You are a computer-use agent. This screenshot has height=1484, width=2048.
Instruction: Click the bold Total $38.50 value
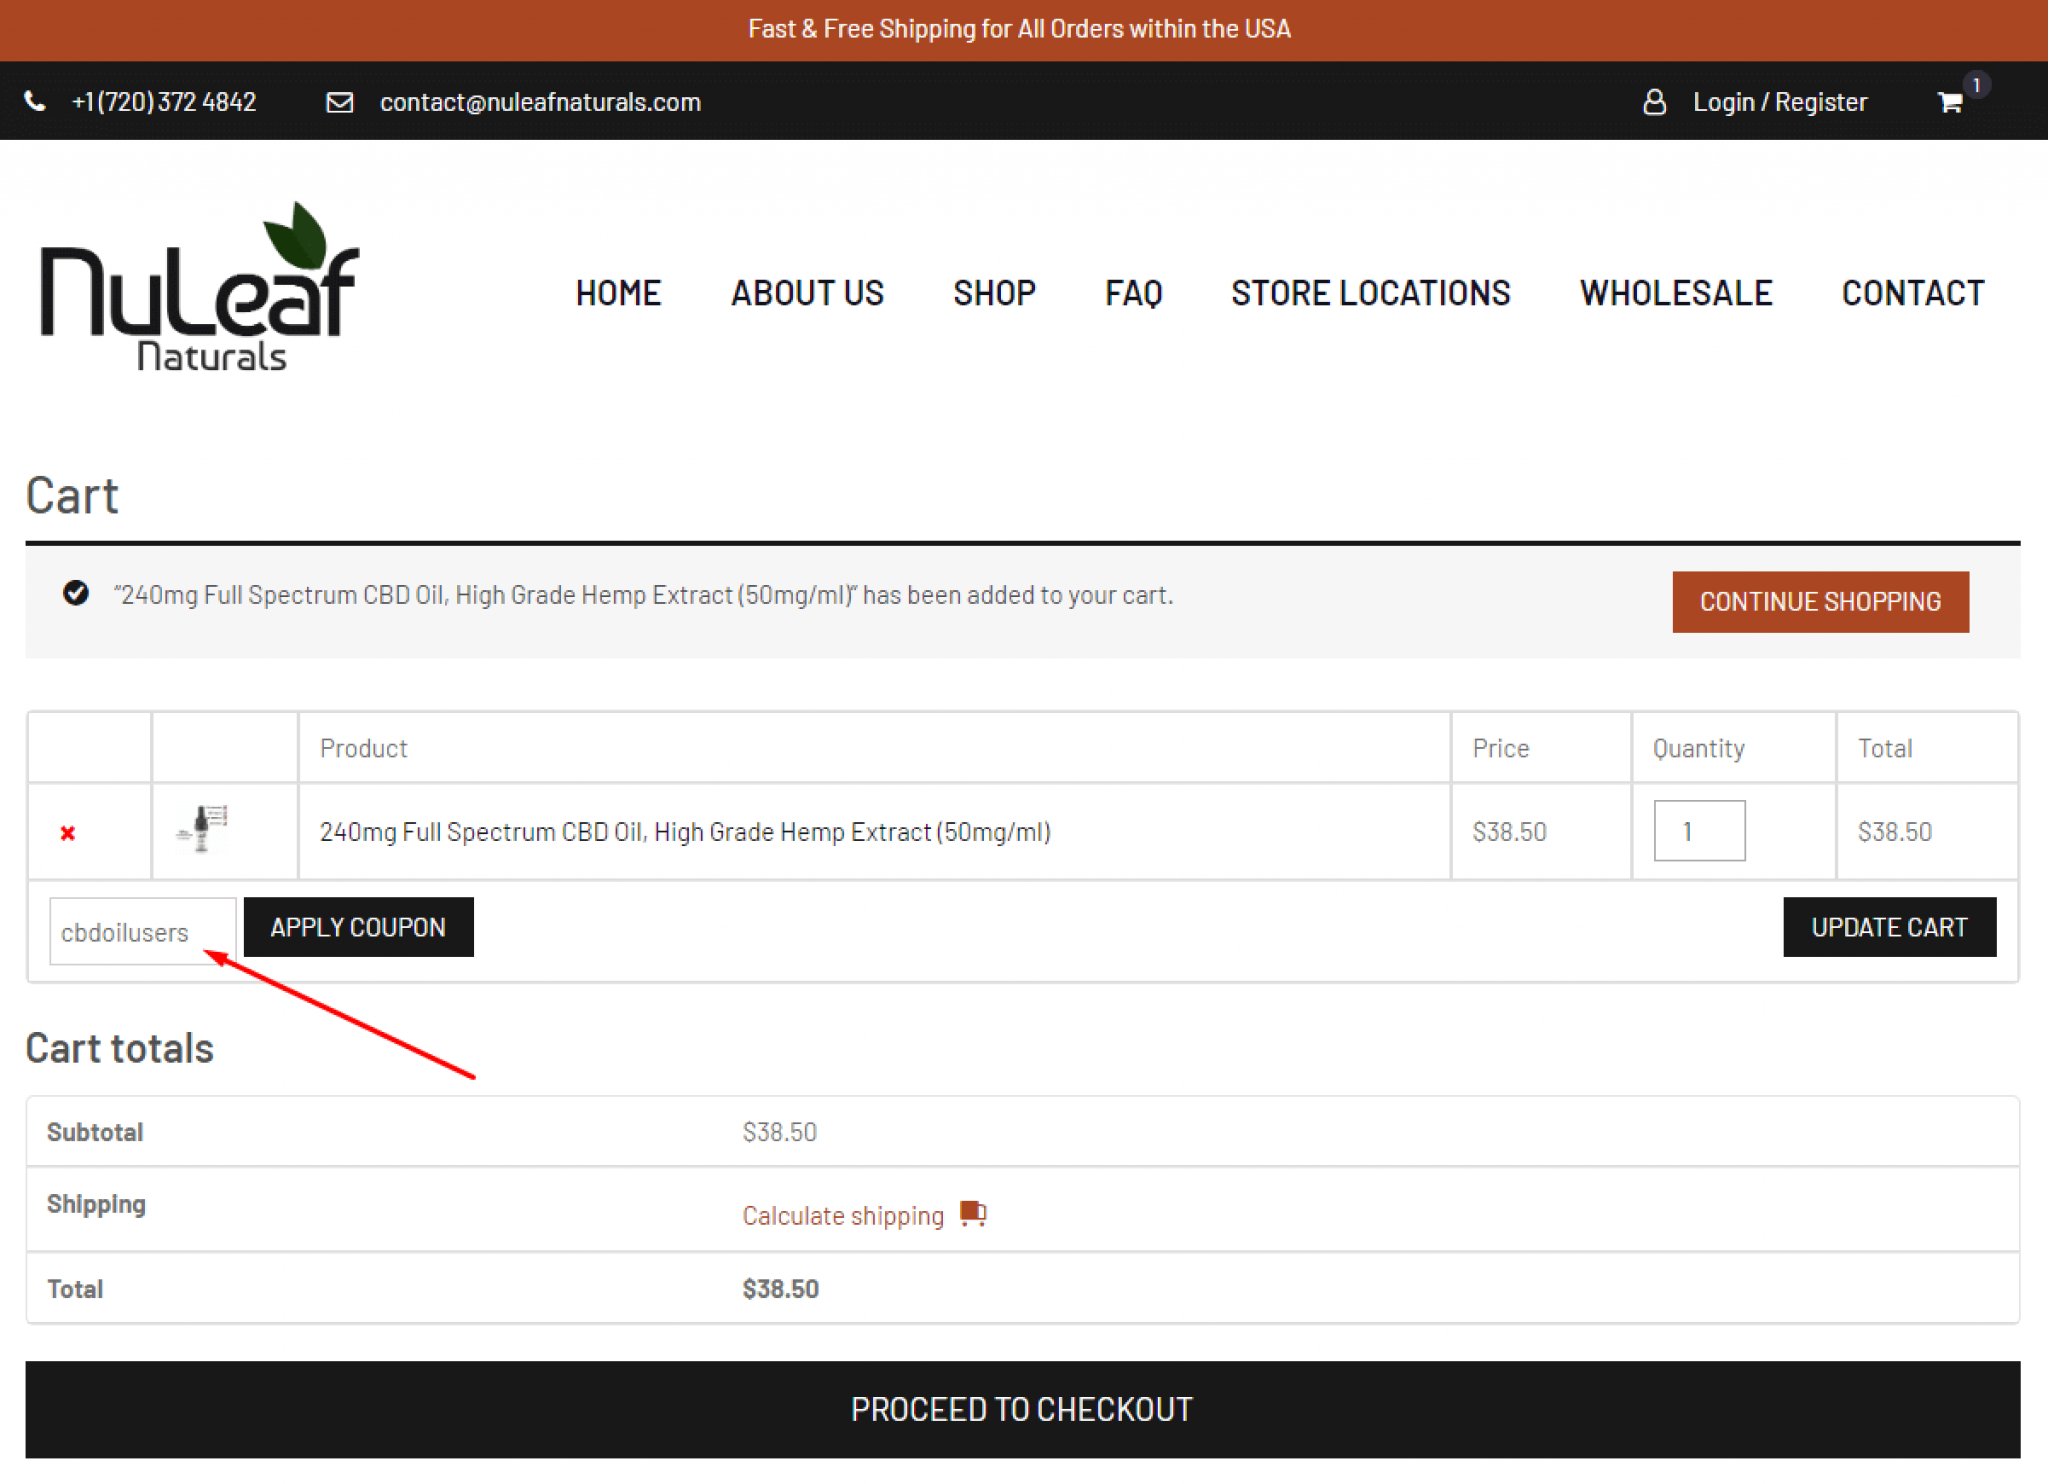click(x=780, y=1288)
